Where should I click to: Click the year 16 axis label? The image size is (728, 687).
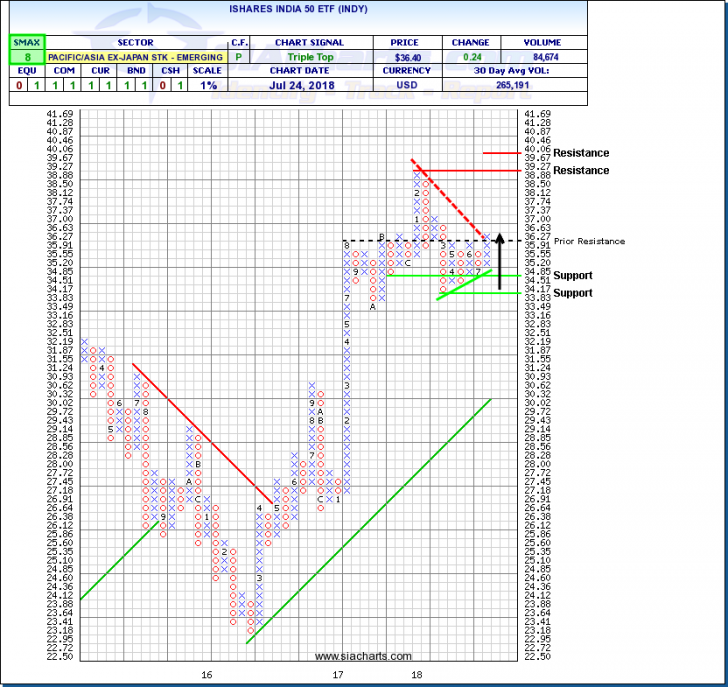point(207,676)
